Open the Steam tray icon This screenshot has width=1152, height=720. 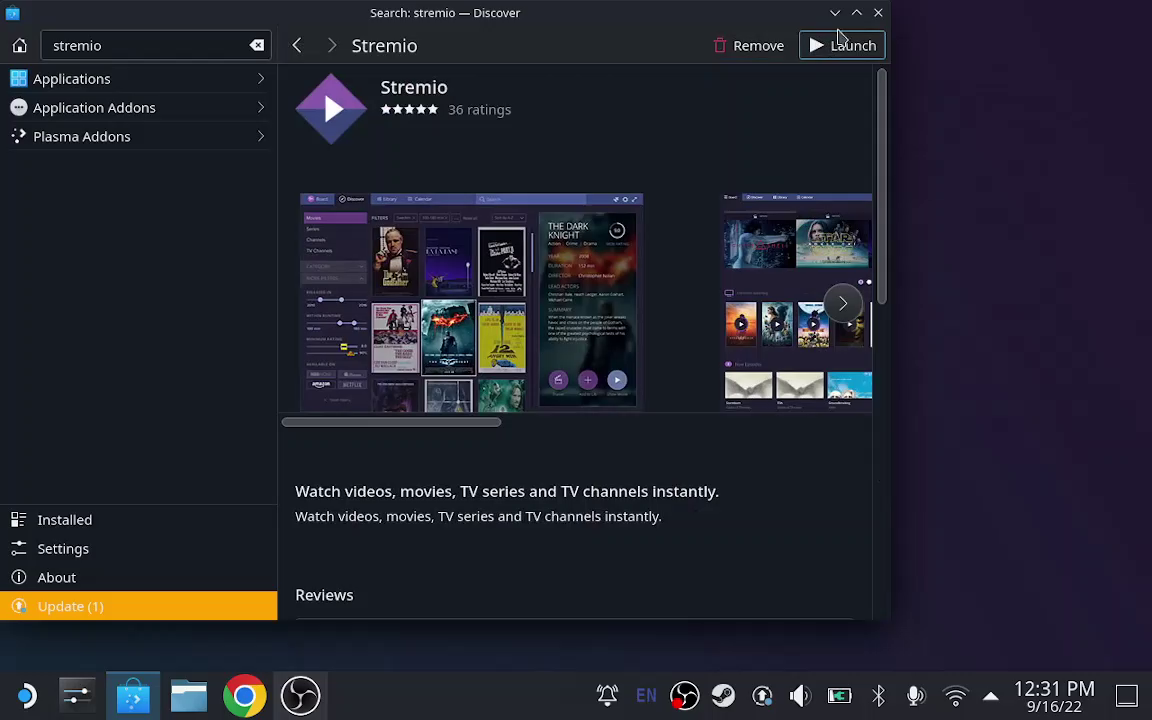click(x=723, y=695)
